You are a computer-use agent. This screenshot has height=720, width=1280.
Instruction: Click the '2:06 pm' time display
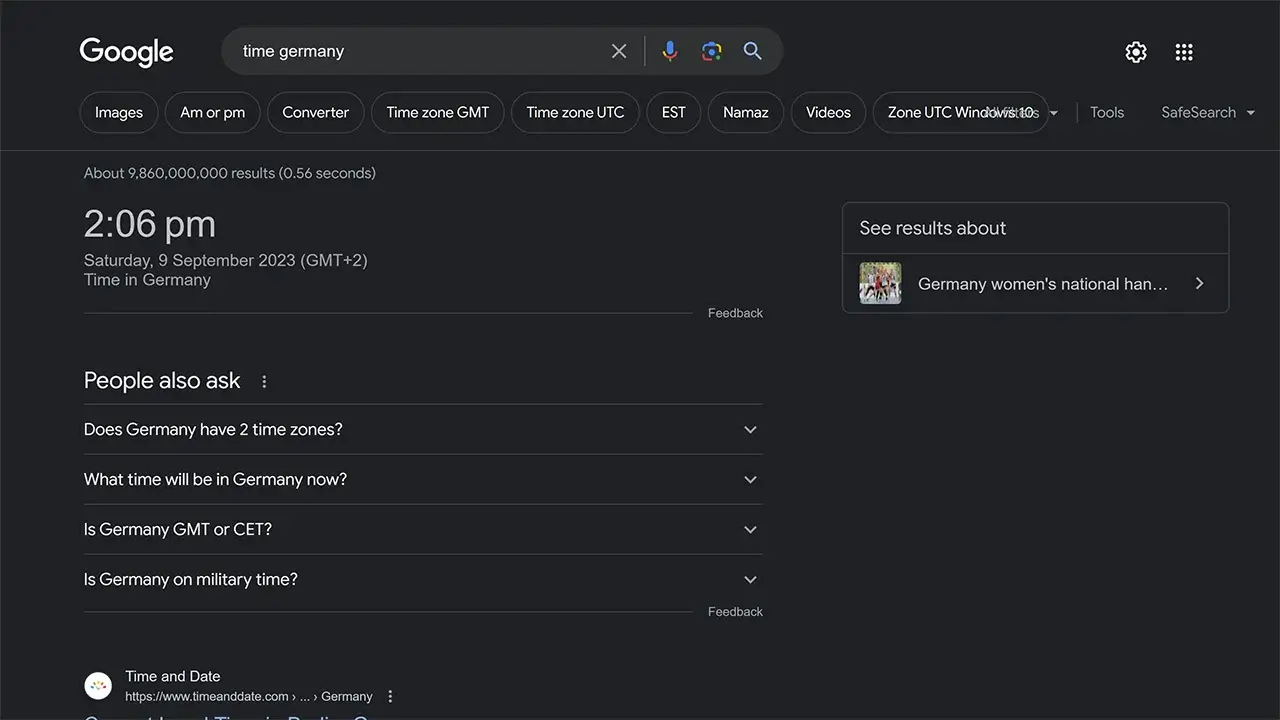pyautogui.click(x=150, y=224)
